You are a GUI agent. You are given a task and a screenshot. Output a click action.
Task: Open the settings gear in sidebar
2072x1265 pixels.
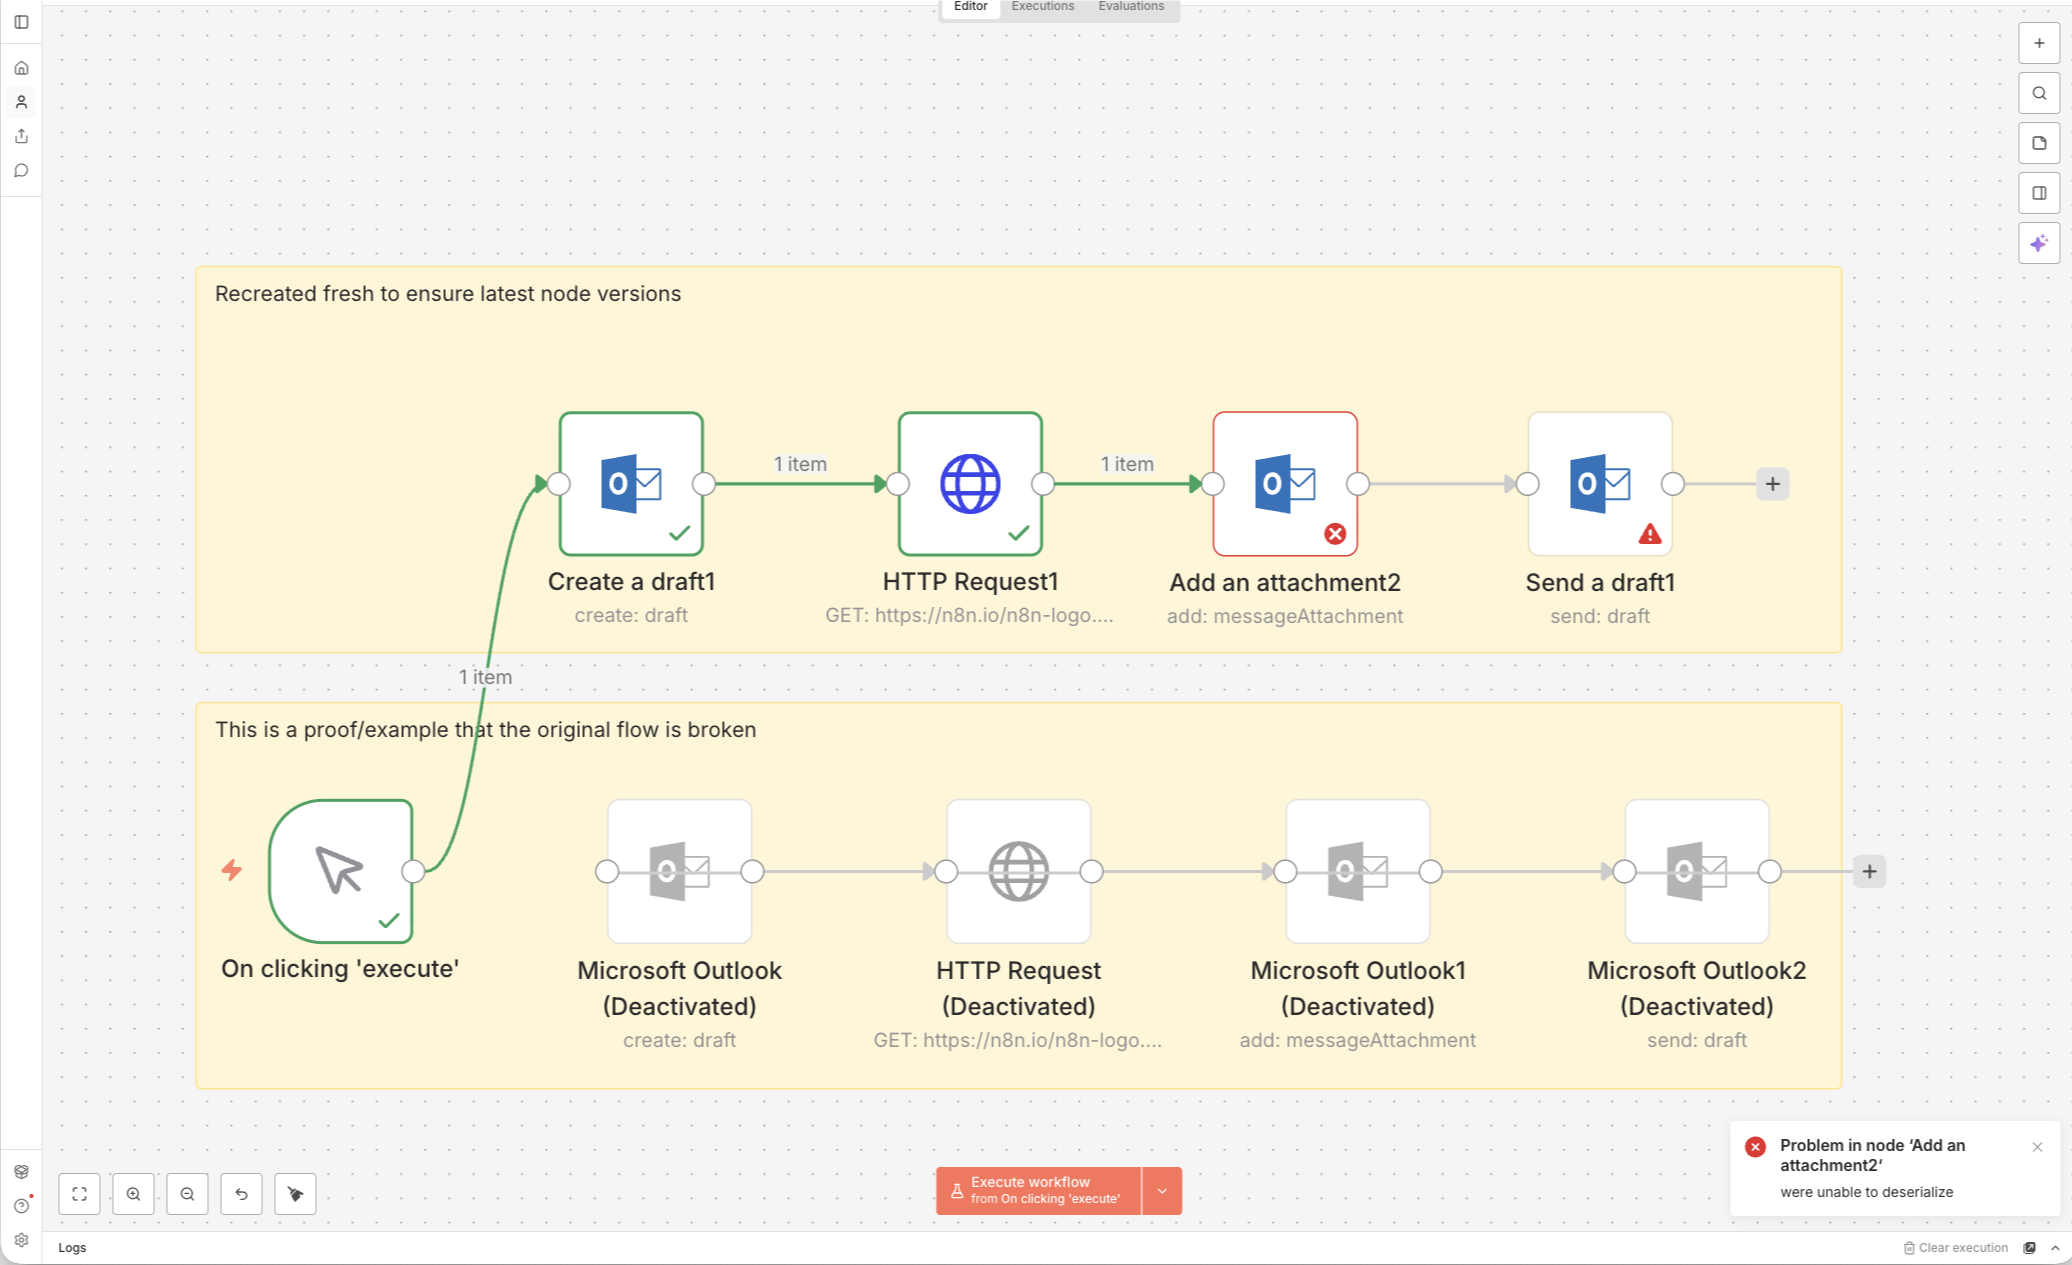click(x=21, y=1240)
